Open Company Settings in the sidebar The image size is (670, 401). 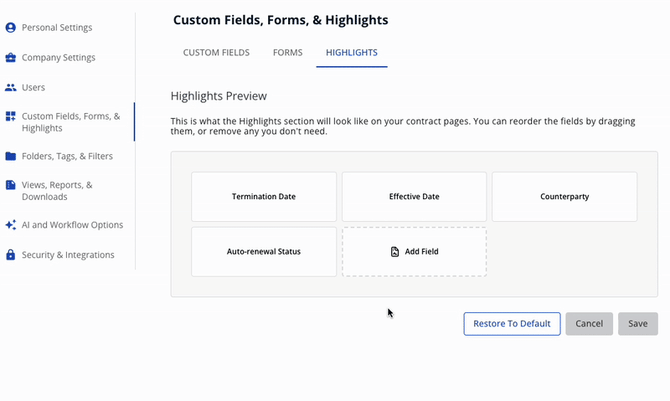pos(58,58)
